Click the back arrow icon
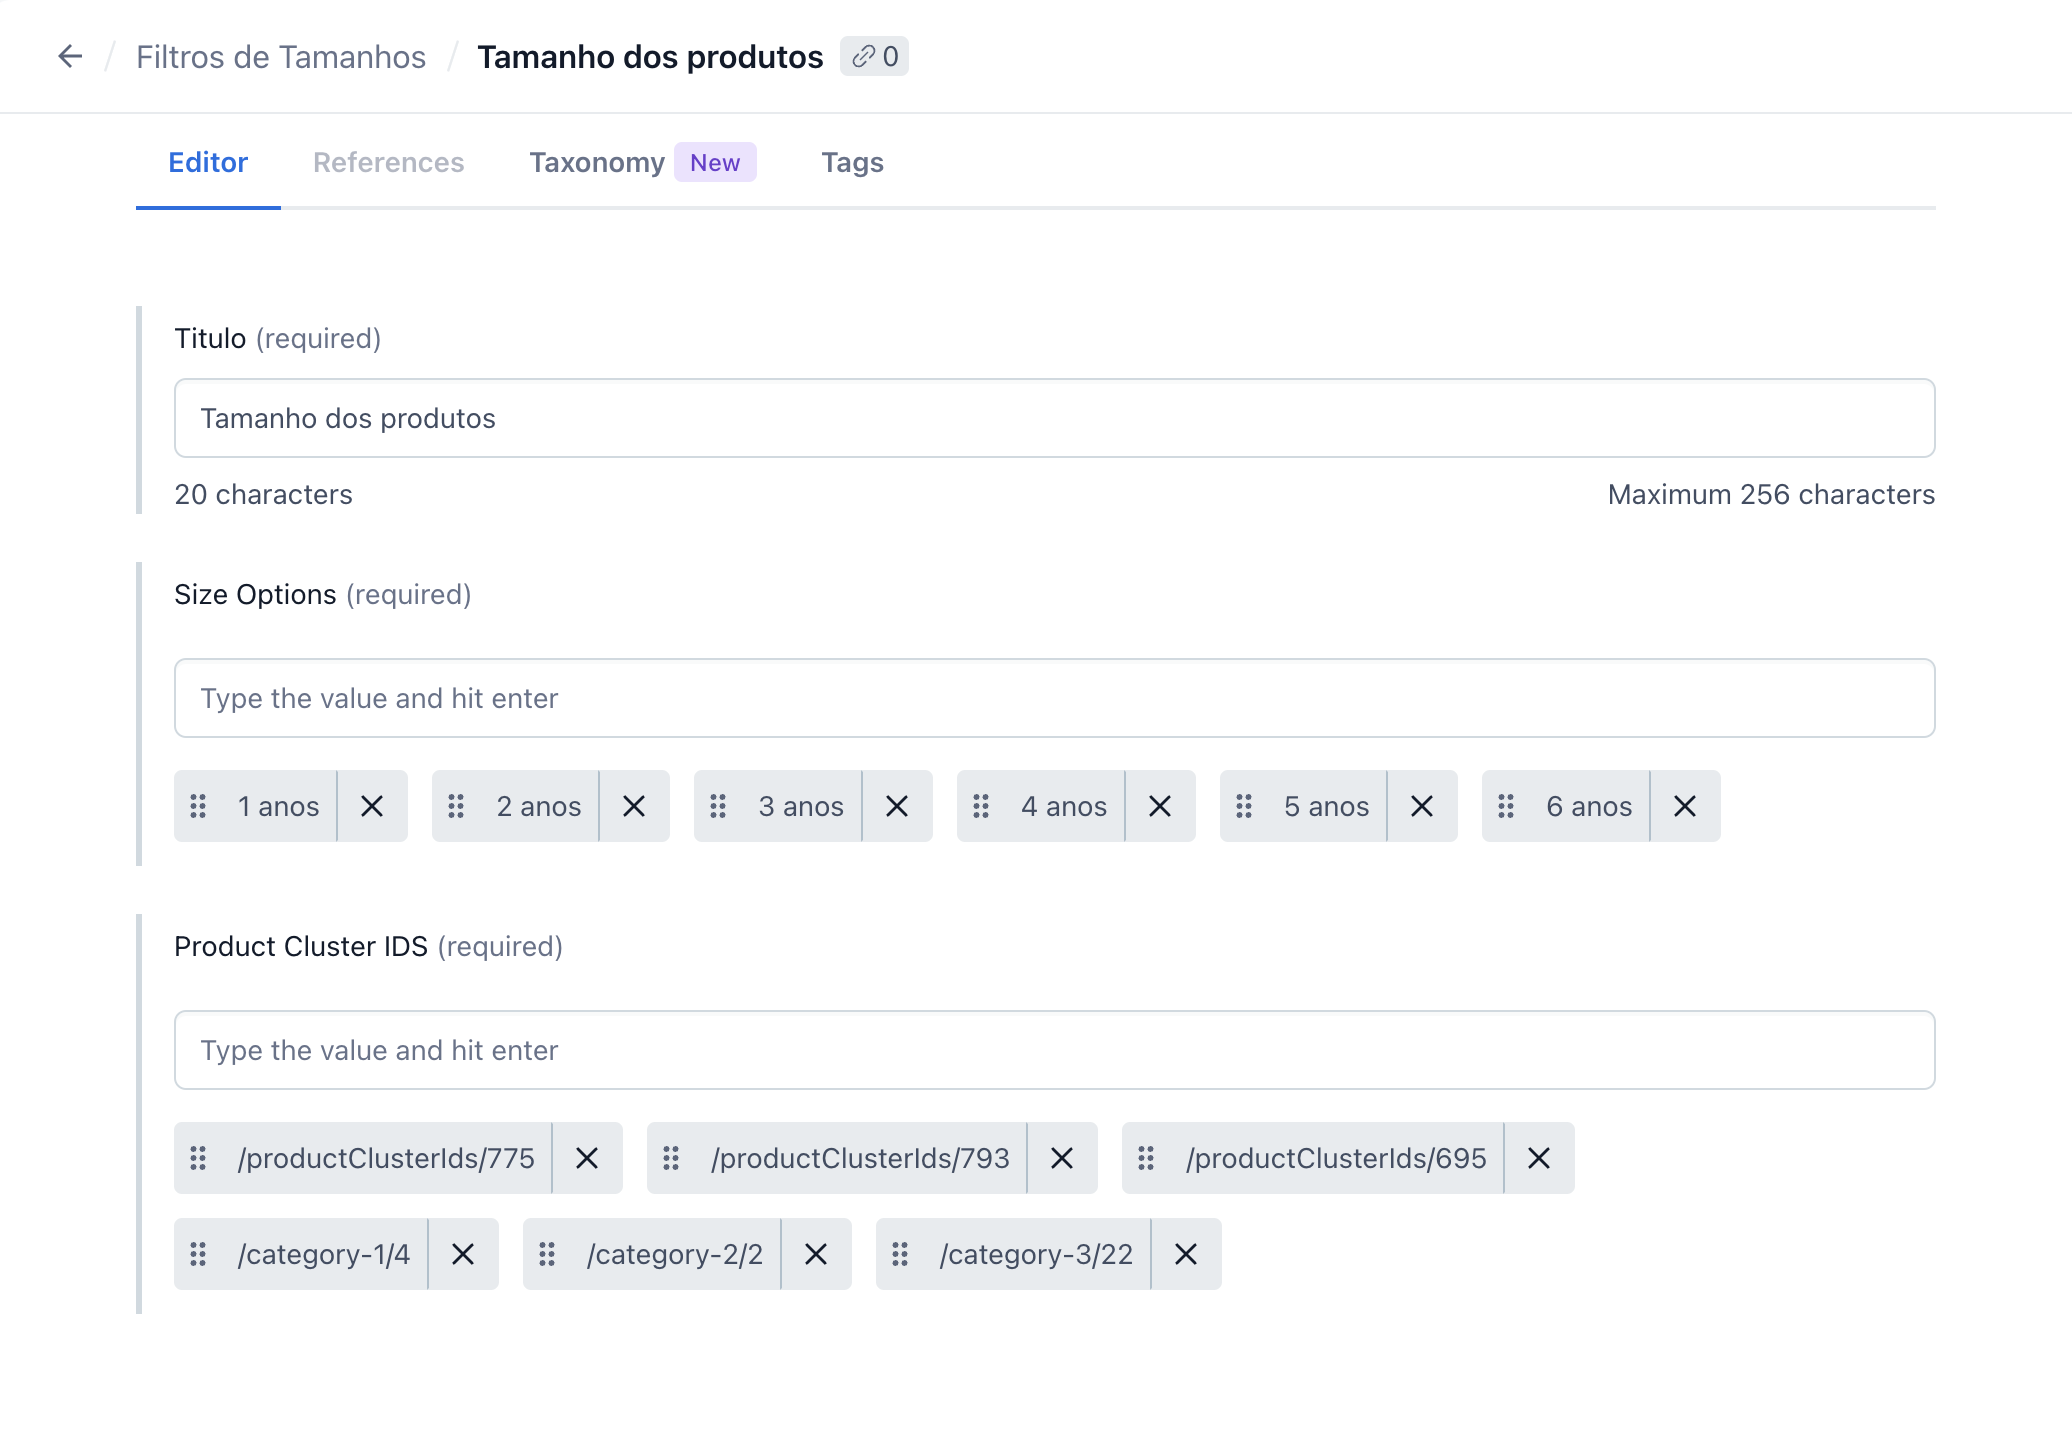Screen dimensions: 2072x1440 pos(70,56)
